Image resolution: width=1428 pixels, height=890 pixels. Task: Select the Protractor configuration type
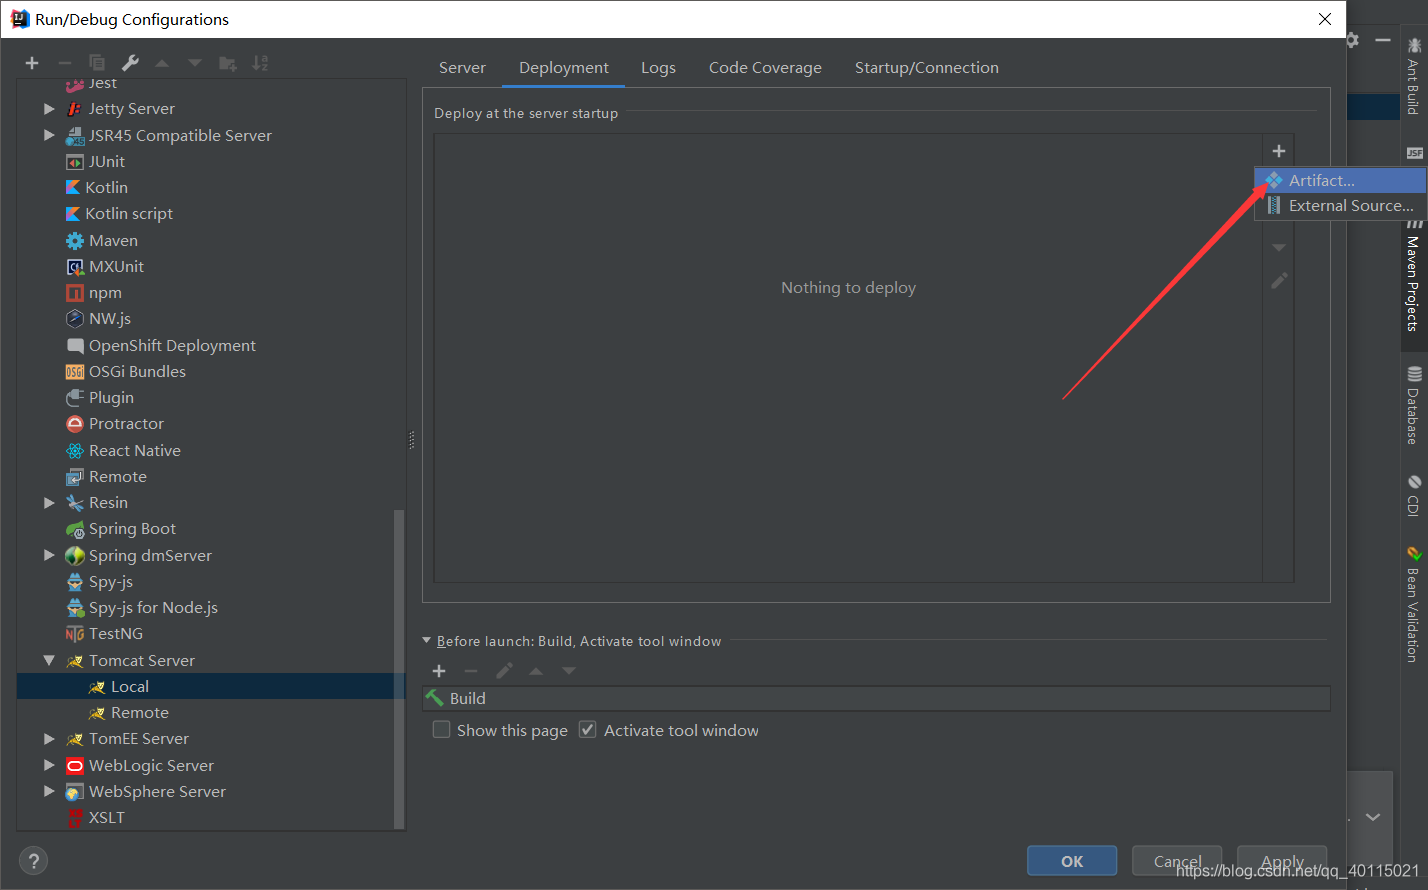coord(115,423)
